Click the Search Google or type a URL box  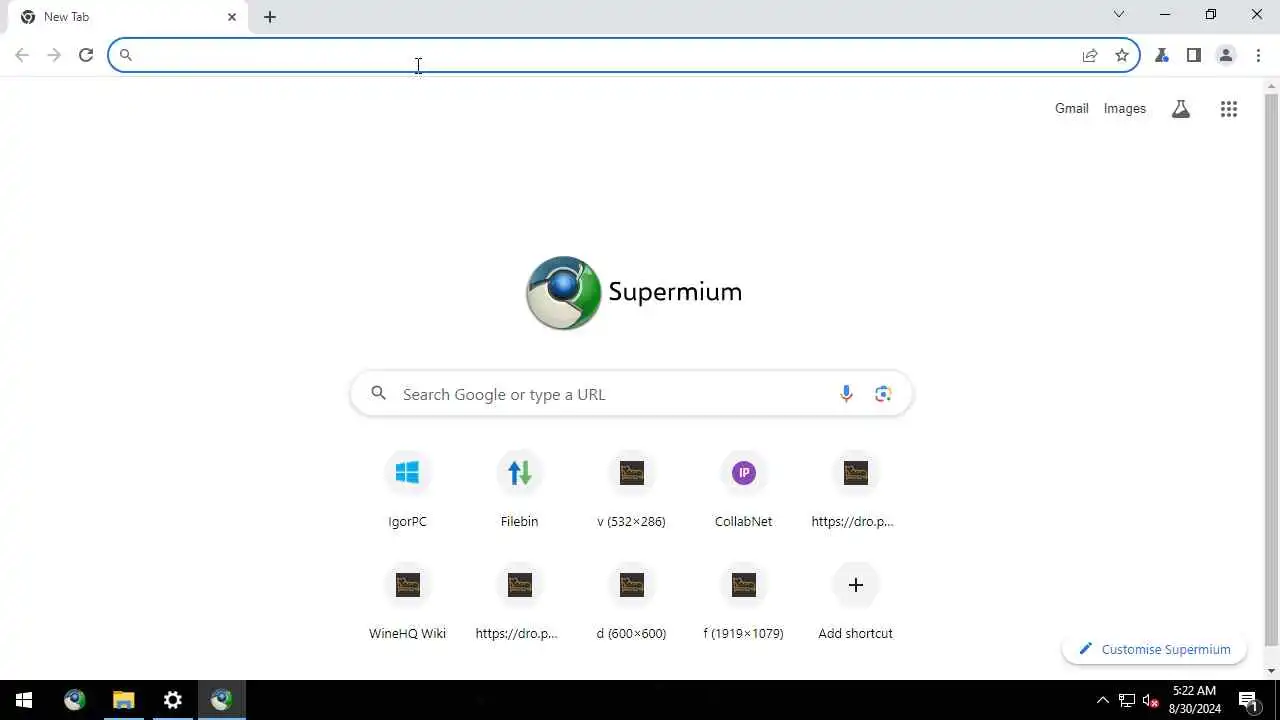pos(631,394)
